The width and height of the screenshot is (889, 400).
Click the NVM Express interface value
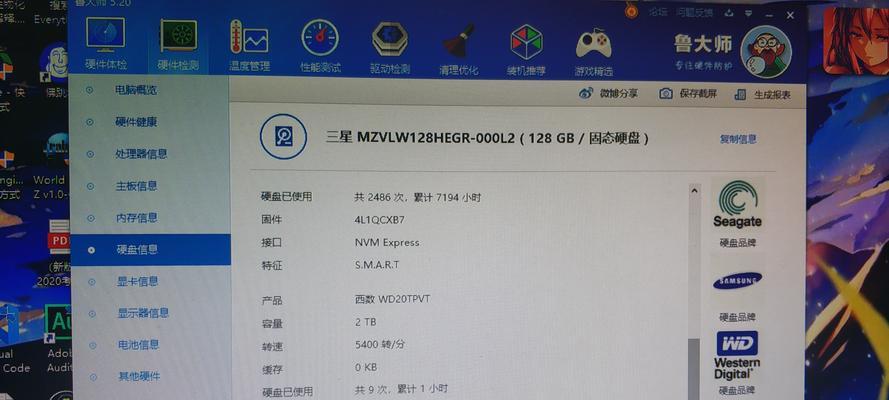click(387, 242)
